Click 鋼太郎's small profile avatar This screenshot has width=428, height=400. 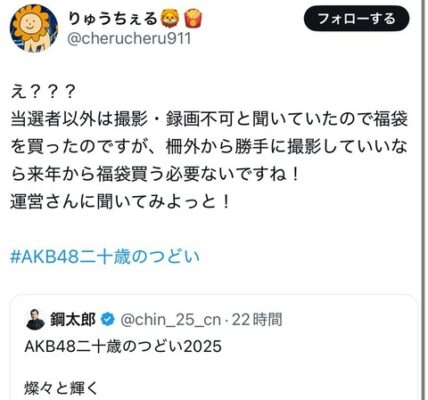pos(35,319)
